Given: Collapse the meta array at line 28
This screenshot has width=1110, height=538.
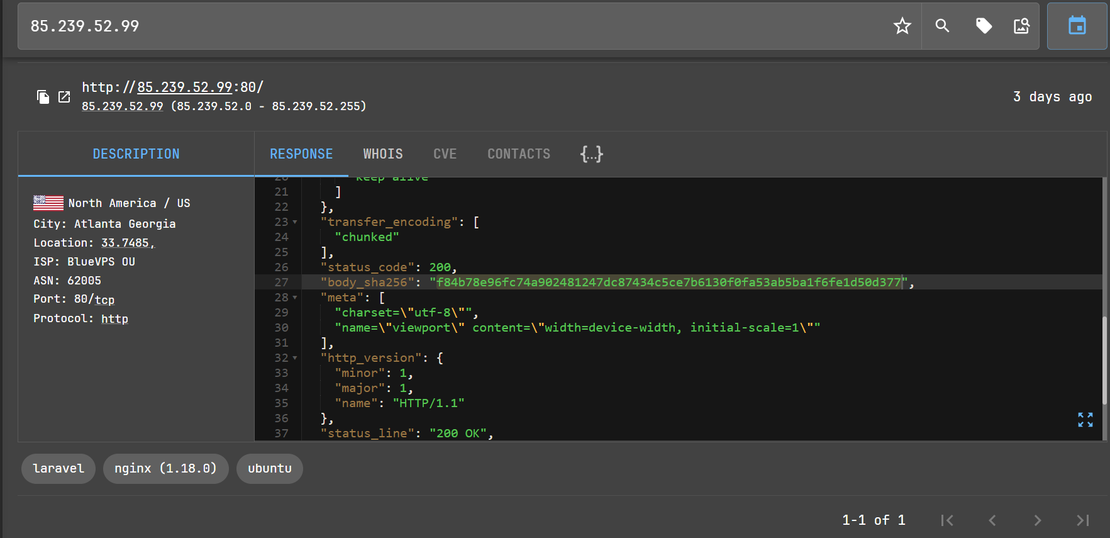Looking at the screenshot, I should (x=295, y=298).
